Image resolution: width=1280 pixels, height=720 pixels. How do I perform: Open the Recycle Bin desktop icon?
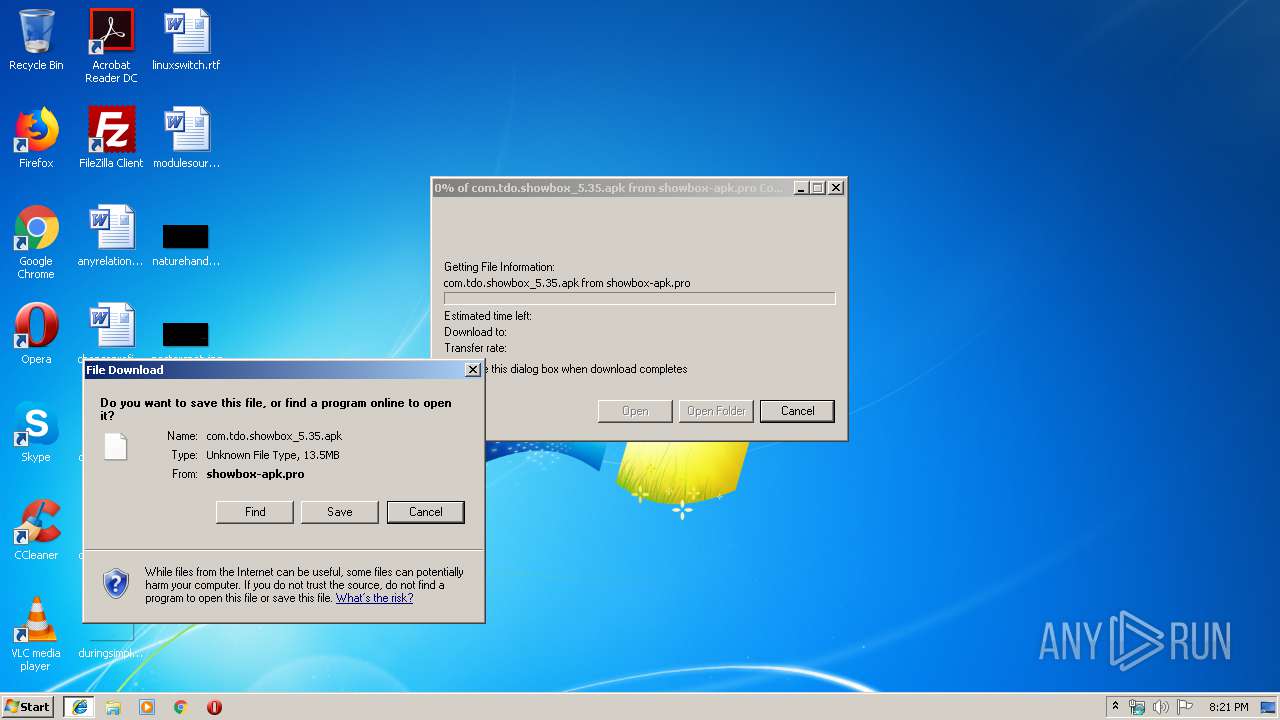tap(36, 40)
